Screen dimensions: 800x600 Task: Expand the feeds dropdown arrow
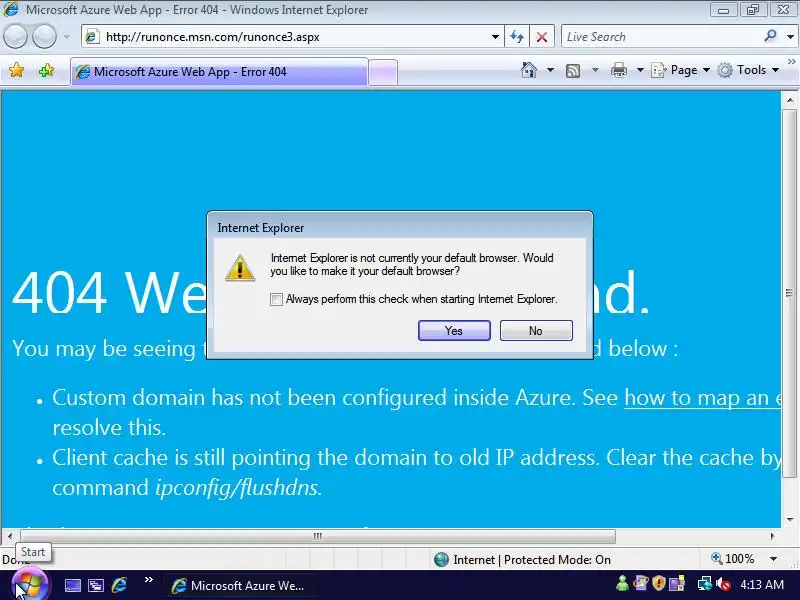[x=595, y=70]
